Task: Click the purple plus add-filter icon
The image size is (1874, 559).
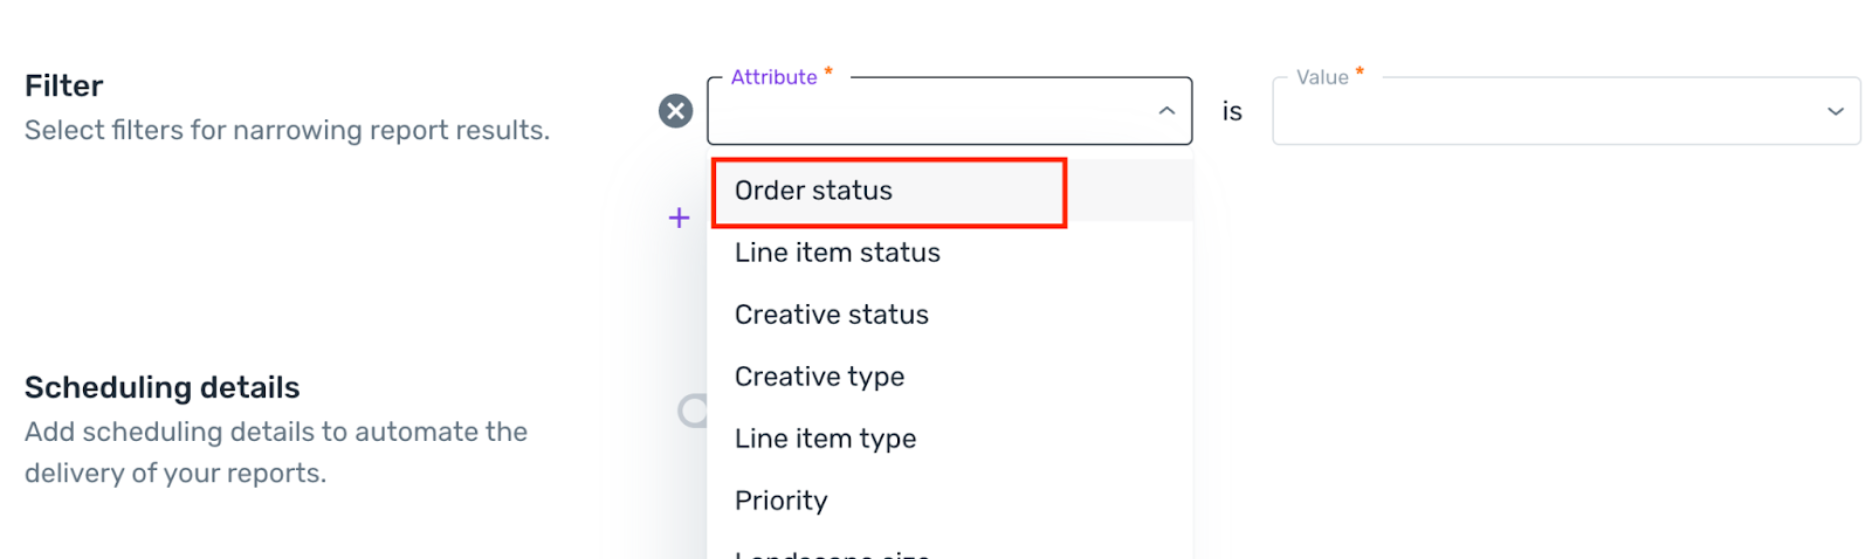Action: (x=679, y=218)
